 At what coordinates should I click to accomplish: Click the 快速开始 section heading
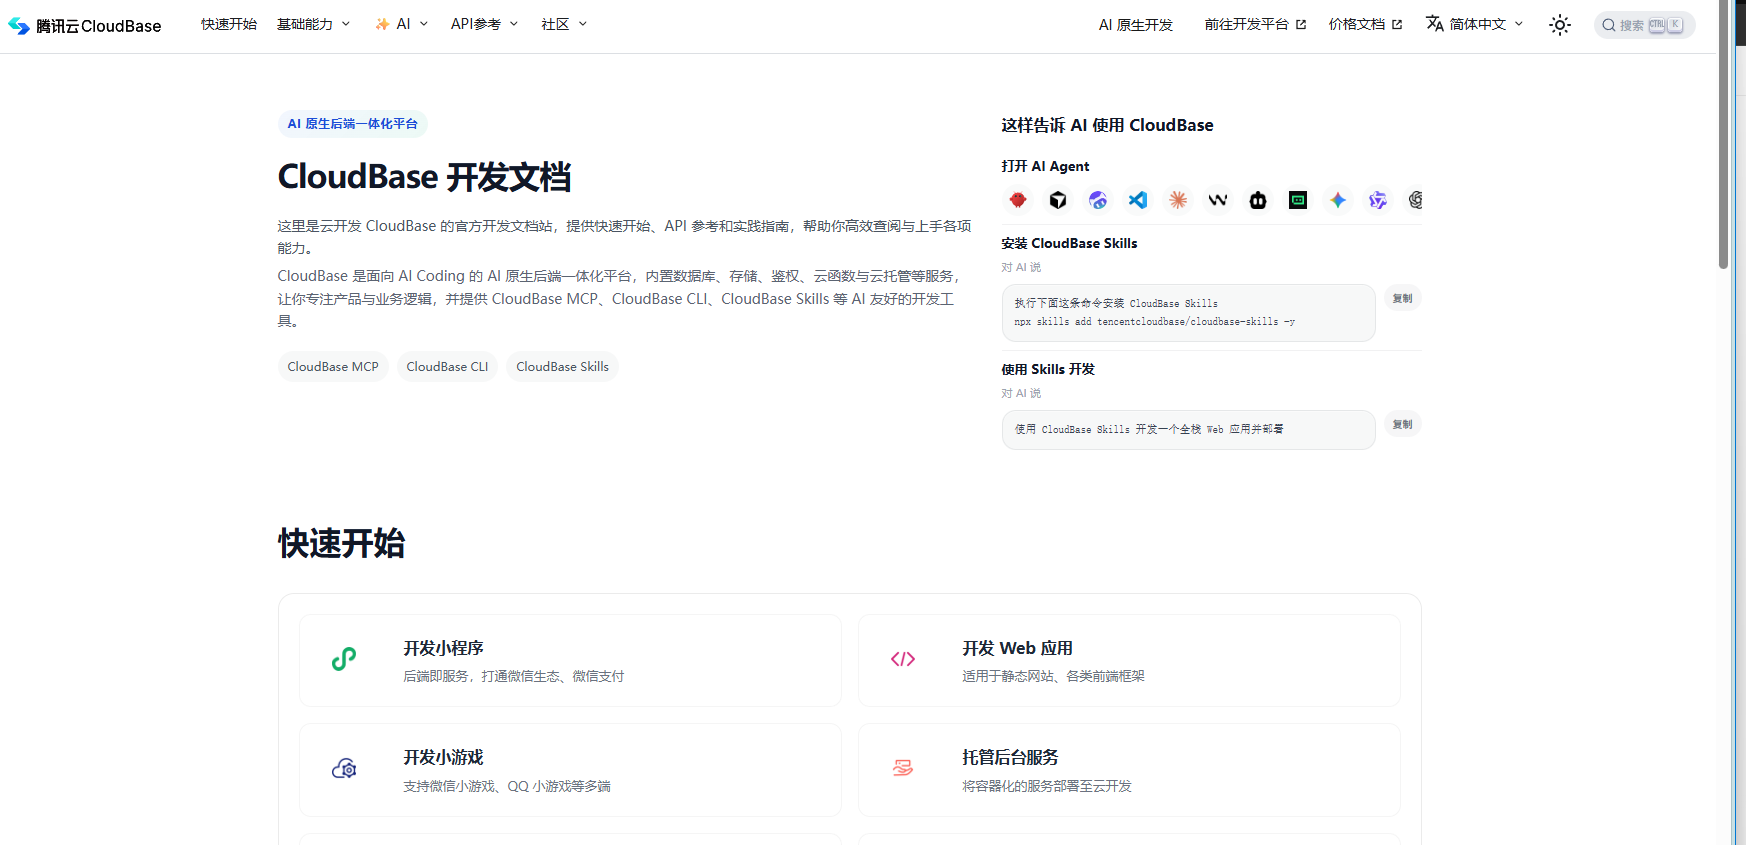pos(341,544)
